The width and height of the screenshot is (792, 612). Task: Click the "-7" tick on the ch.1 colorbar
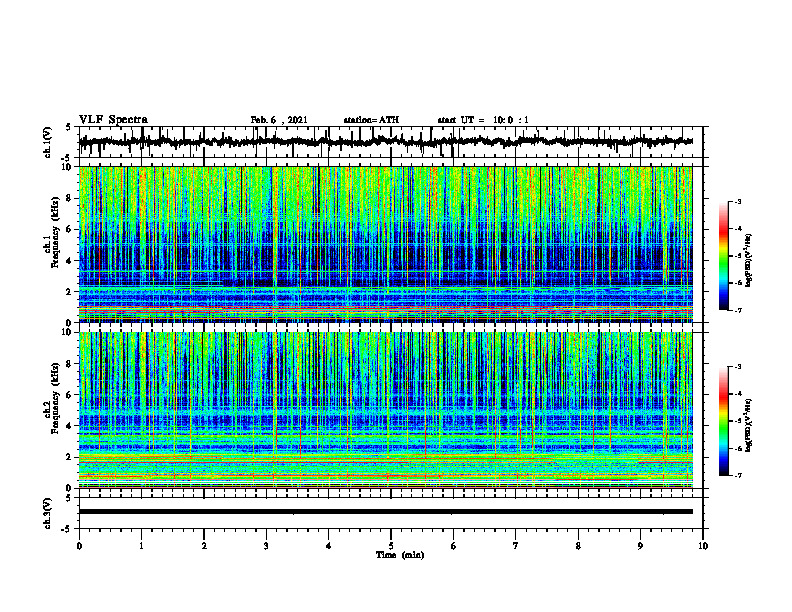(x=738, y=311)
